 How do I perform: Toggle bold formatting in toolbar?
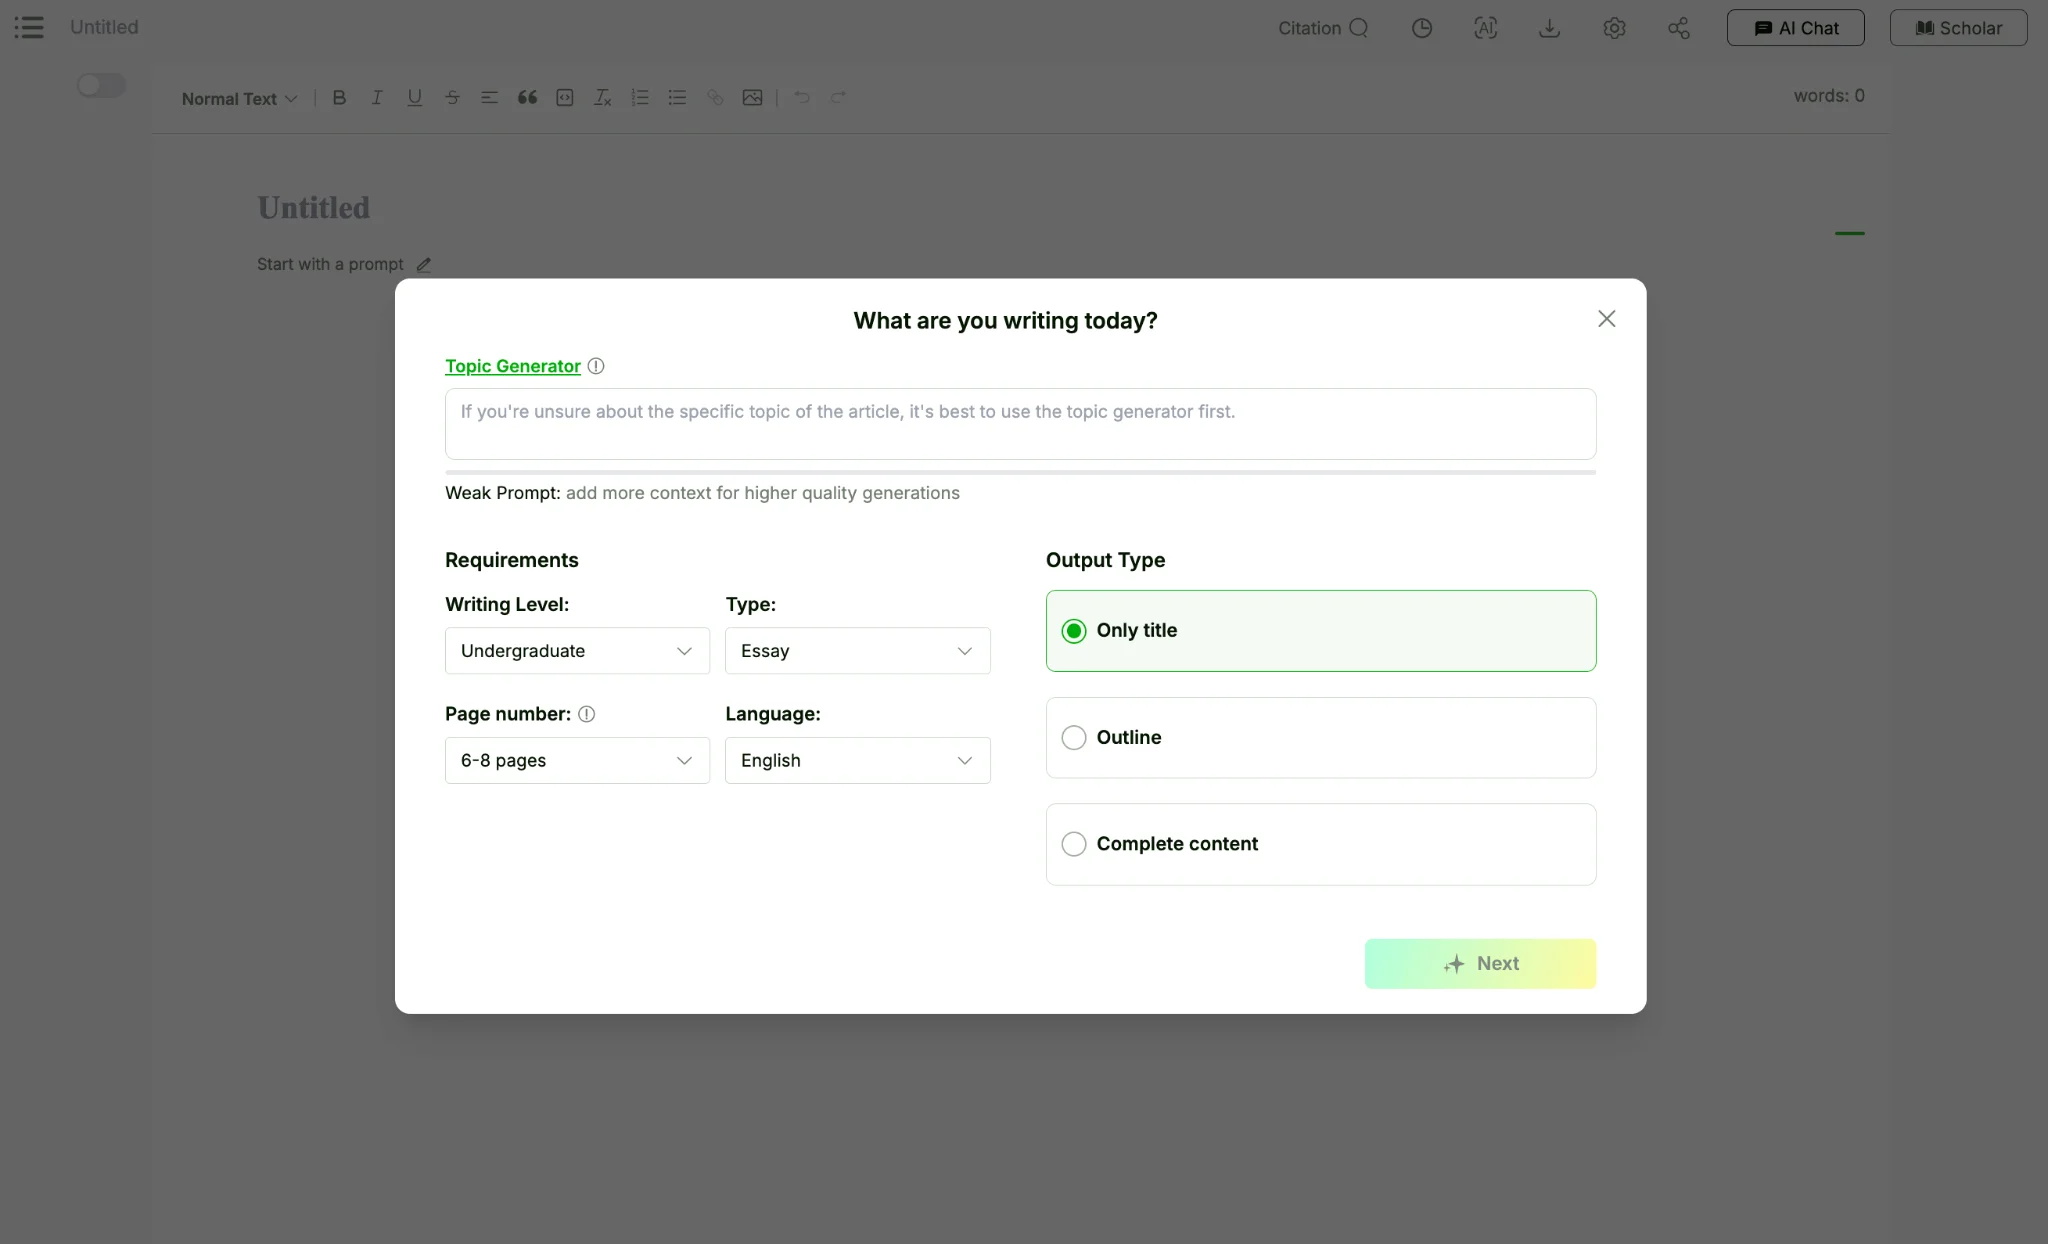[x=336, y=97]
